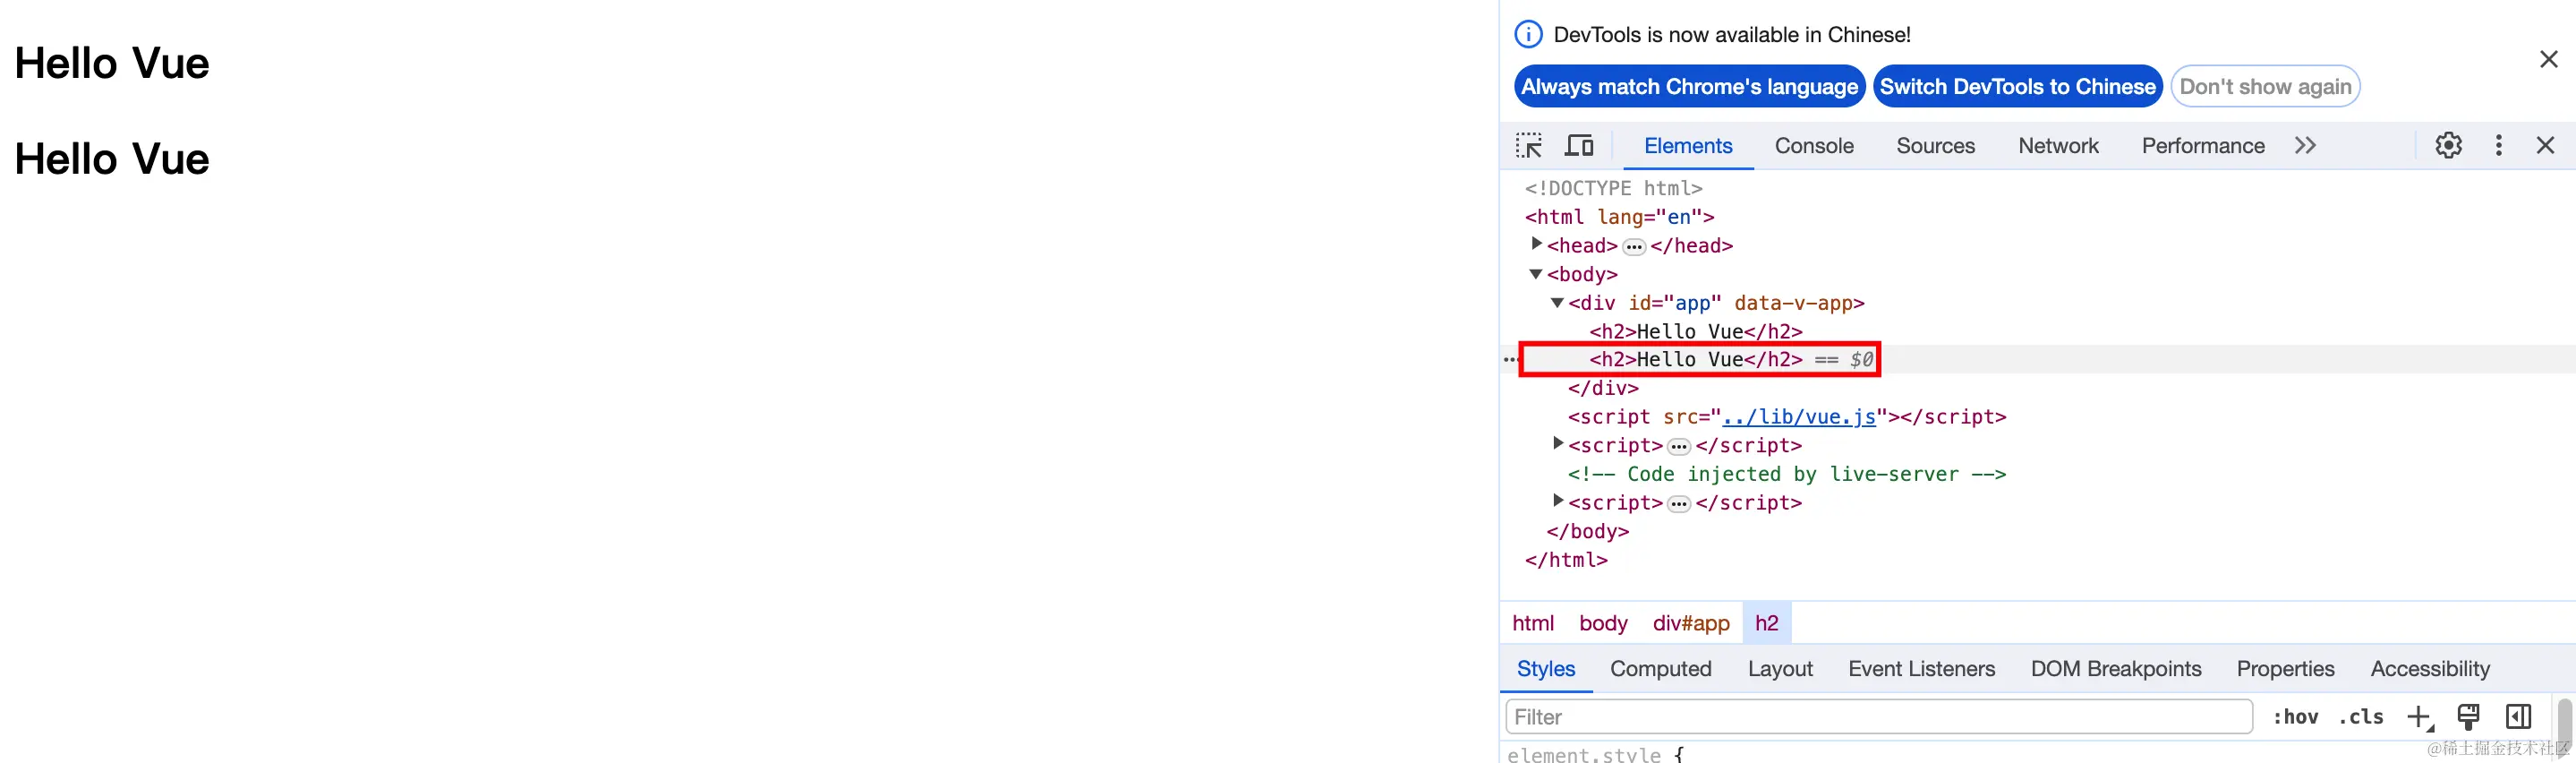Open the ../lib/vue.js script link
2576x763 pixels.
click(x=1798, y=417)
